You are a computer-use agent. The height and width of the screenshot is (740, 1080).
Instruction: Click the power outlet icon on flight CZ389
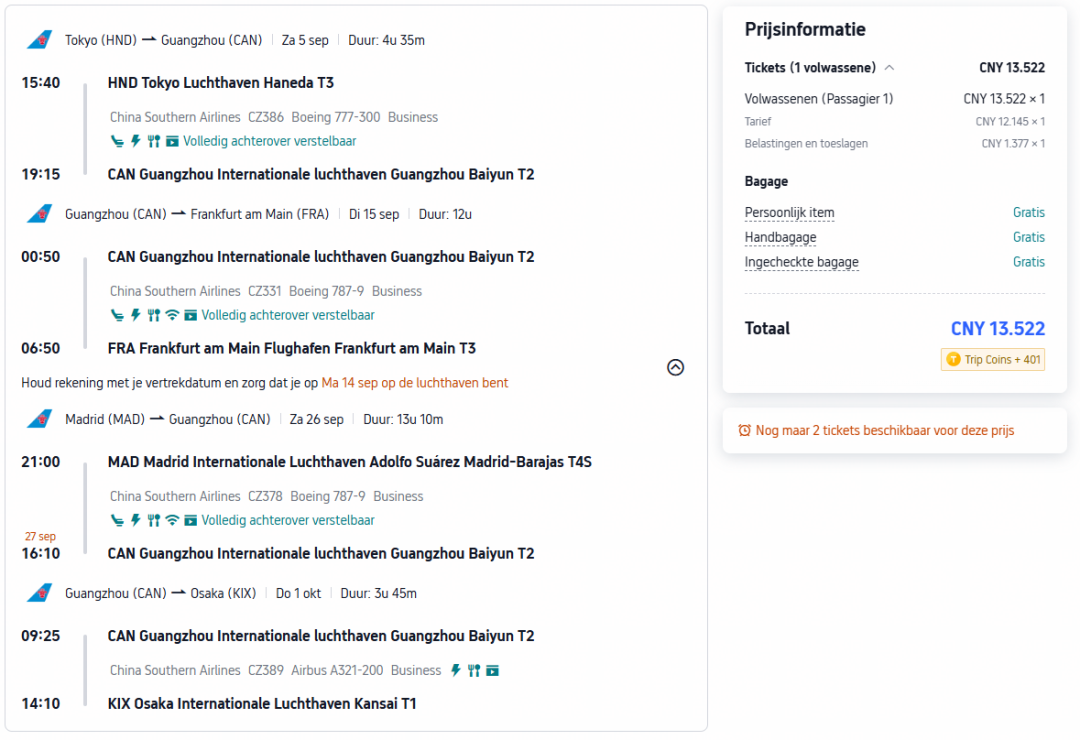456,670
